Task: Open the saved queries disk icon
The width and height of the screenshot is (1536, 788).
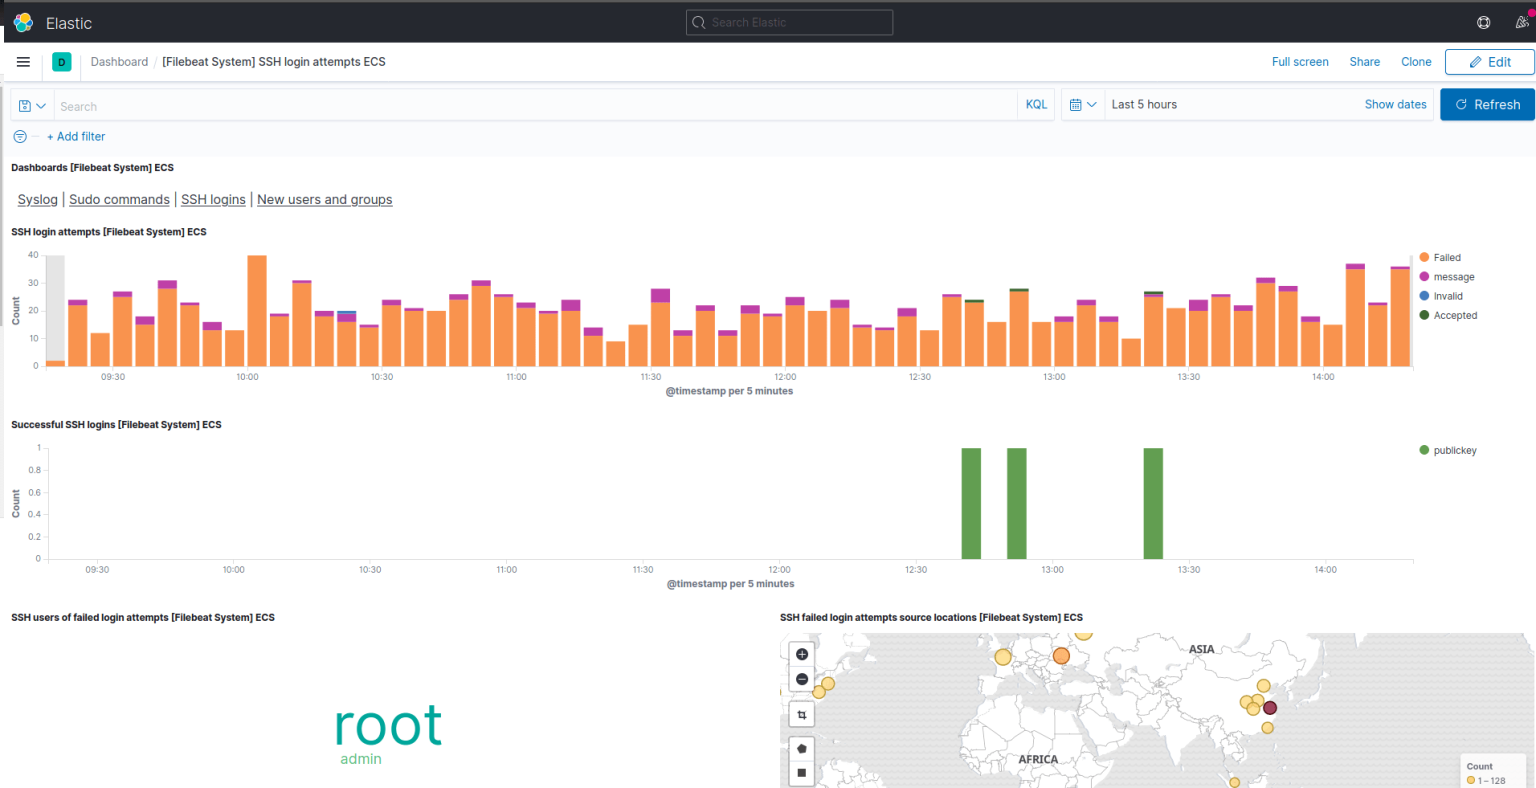Action: coord(23,105)
